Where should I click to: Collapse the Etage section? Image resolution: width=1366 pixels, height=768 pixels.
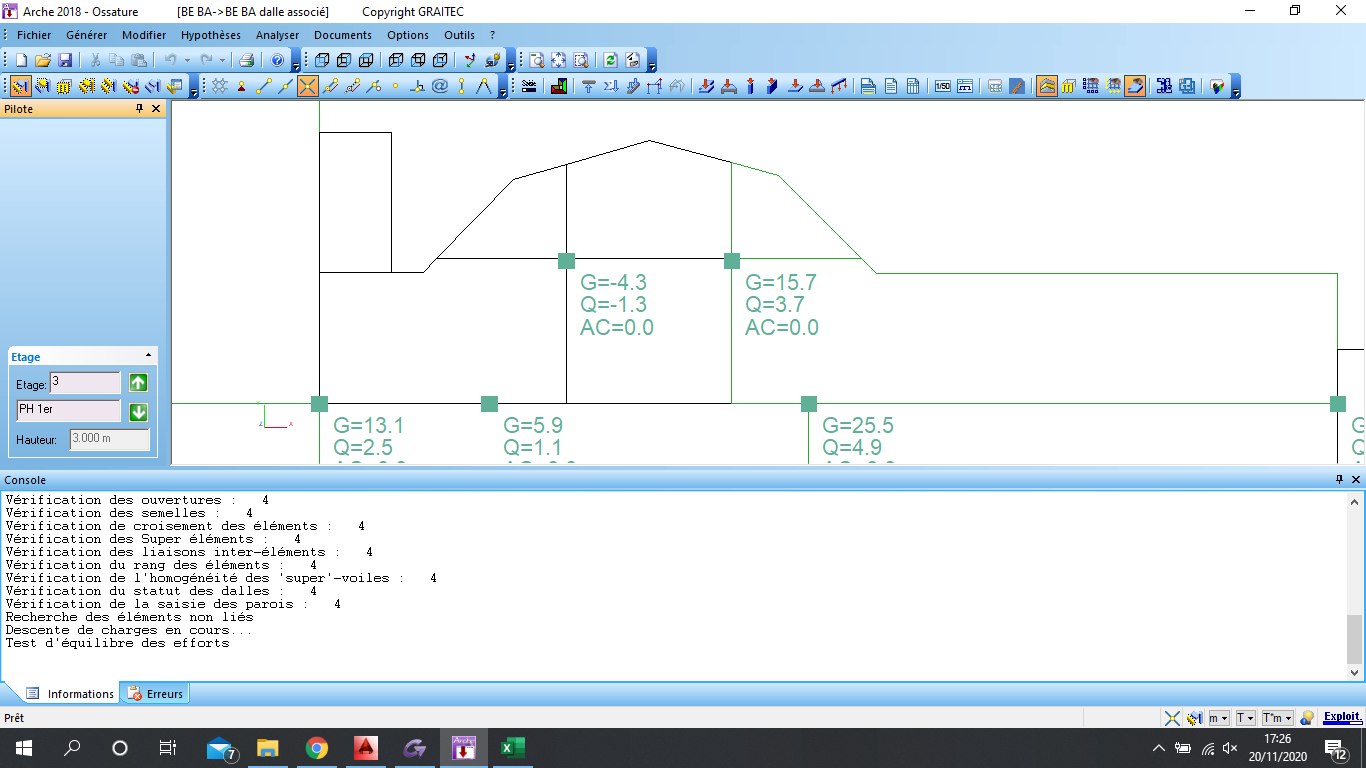149,356
